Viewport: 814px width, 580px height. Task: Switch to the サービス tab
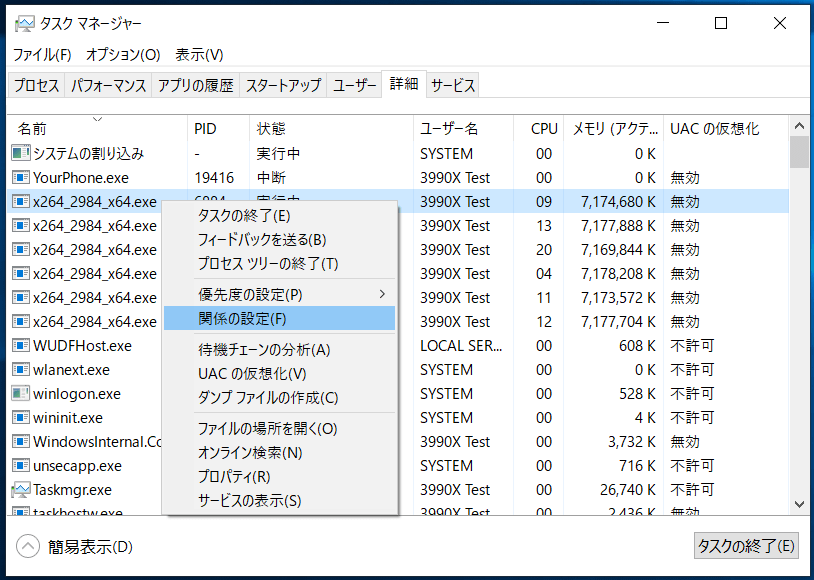point(453,85)
